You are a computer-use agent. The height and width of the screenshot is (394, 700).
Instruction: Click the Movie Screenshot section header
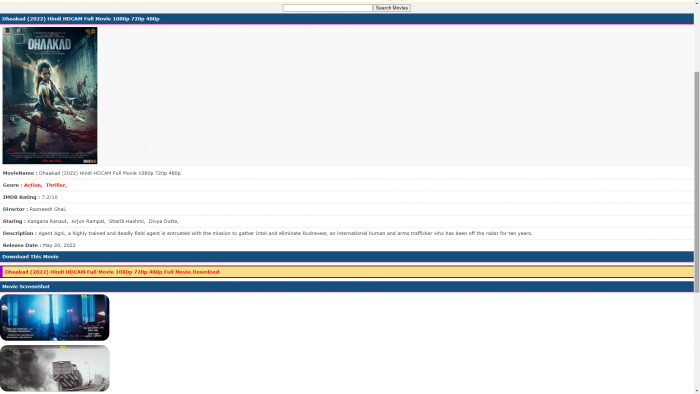pyautogui.click(x=26, y=286)
